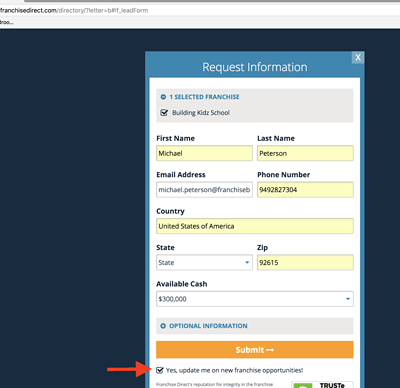This screenshot has width=400, height=388.
Task: Open the State dropdown
Action: coord(204,262)
